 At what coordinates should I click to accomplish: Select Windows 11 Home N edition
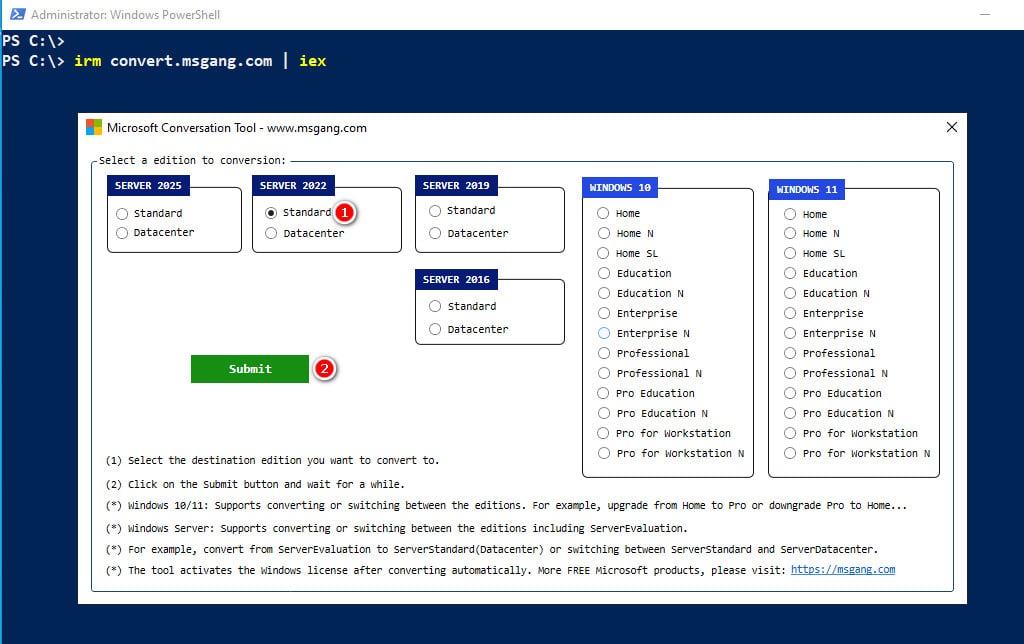click(x=790, y=233)
